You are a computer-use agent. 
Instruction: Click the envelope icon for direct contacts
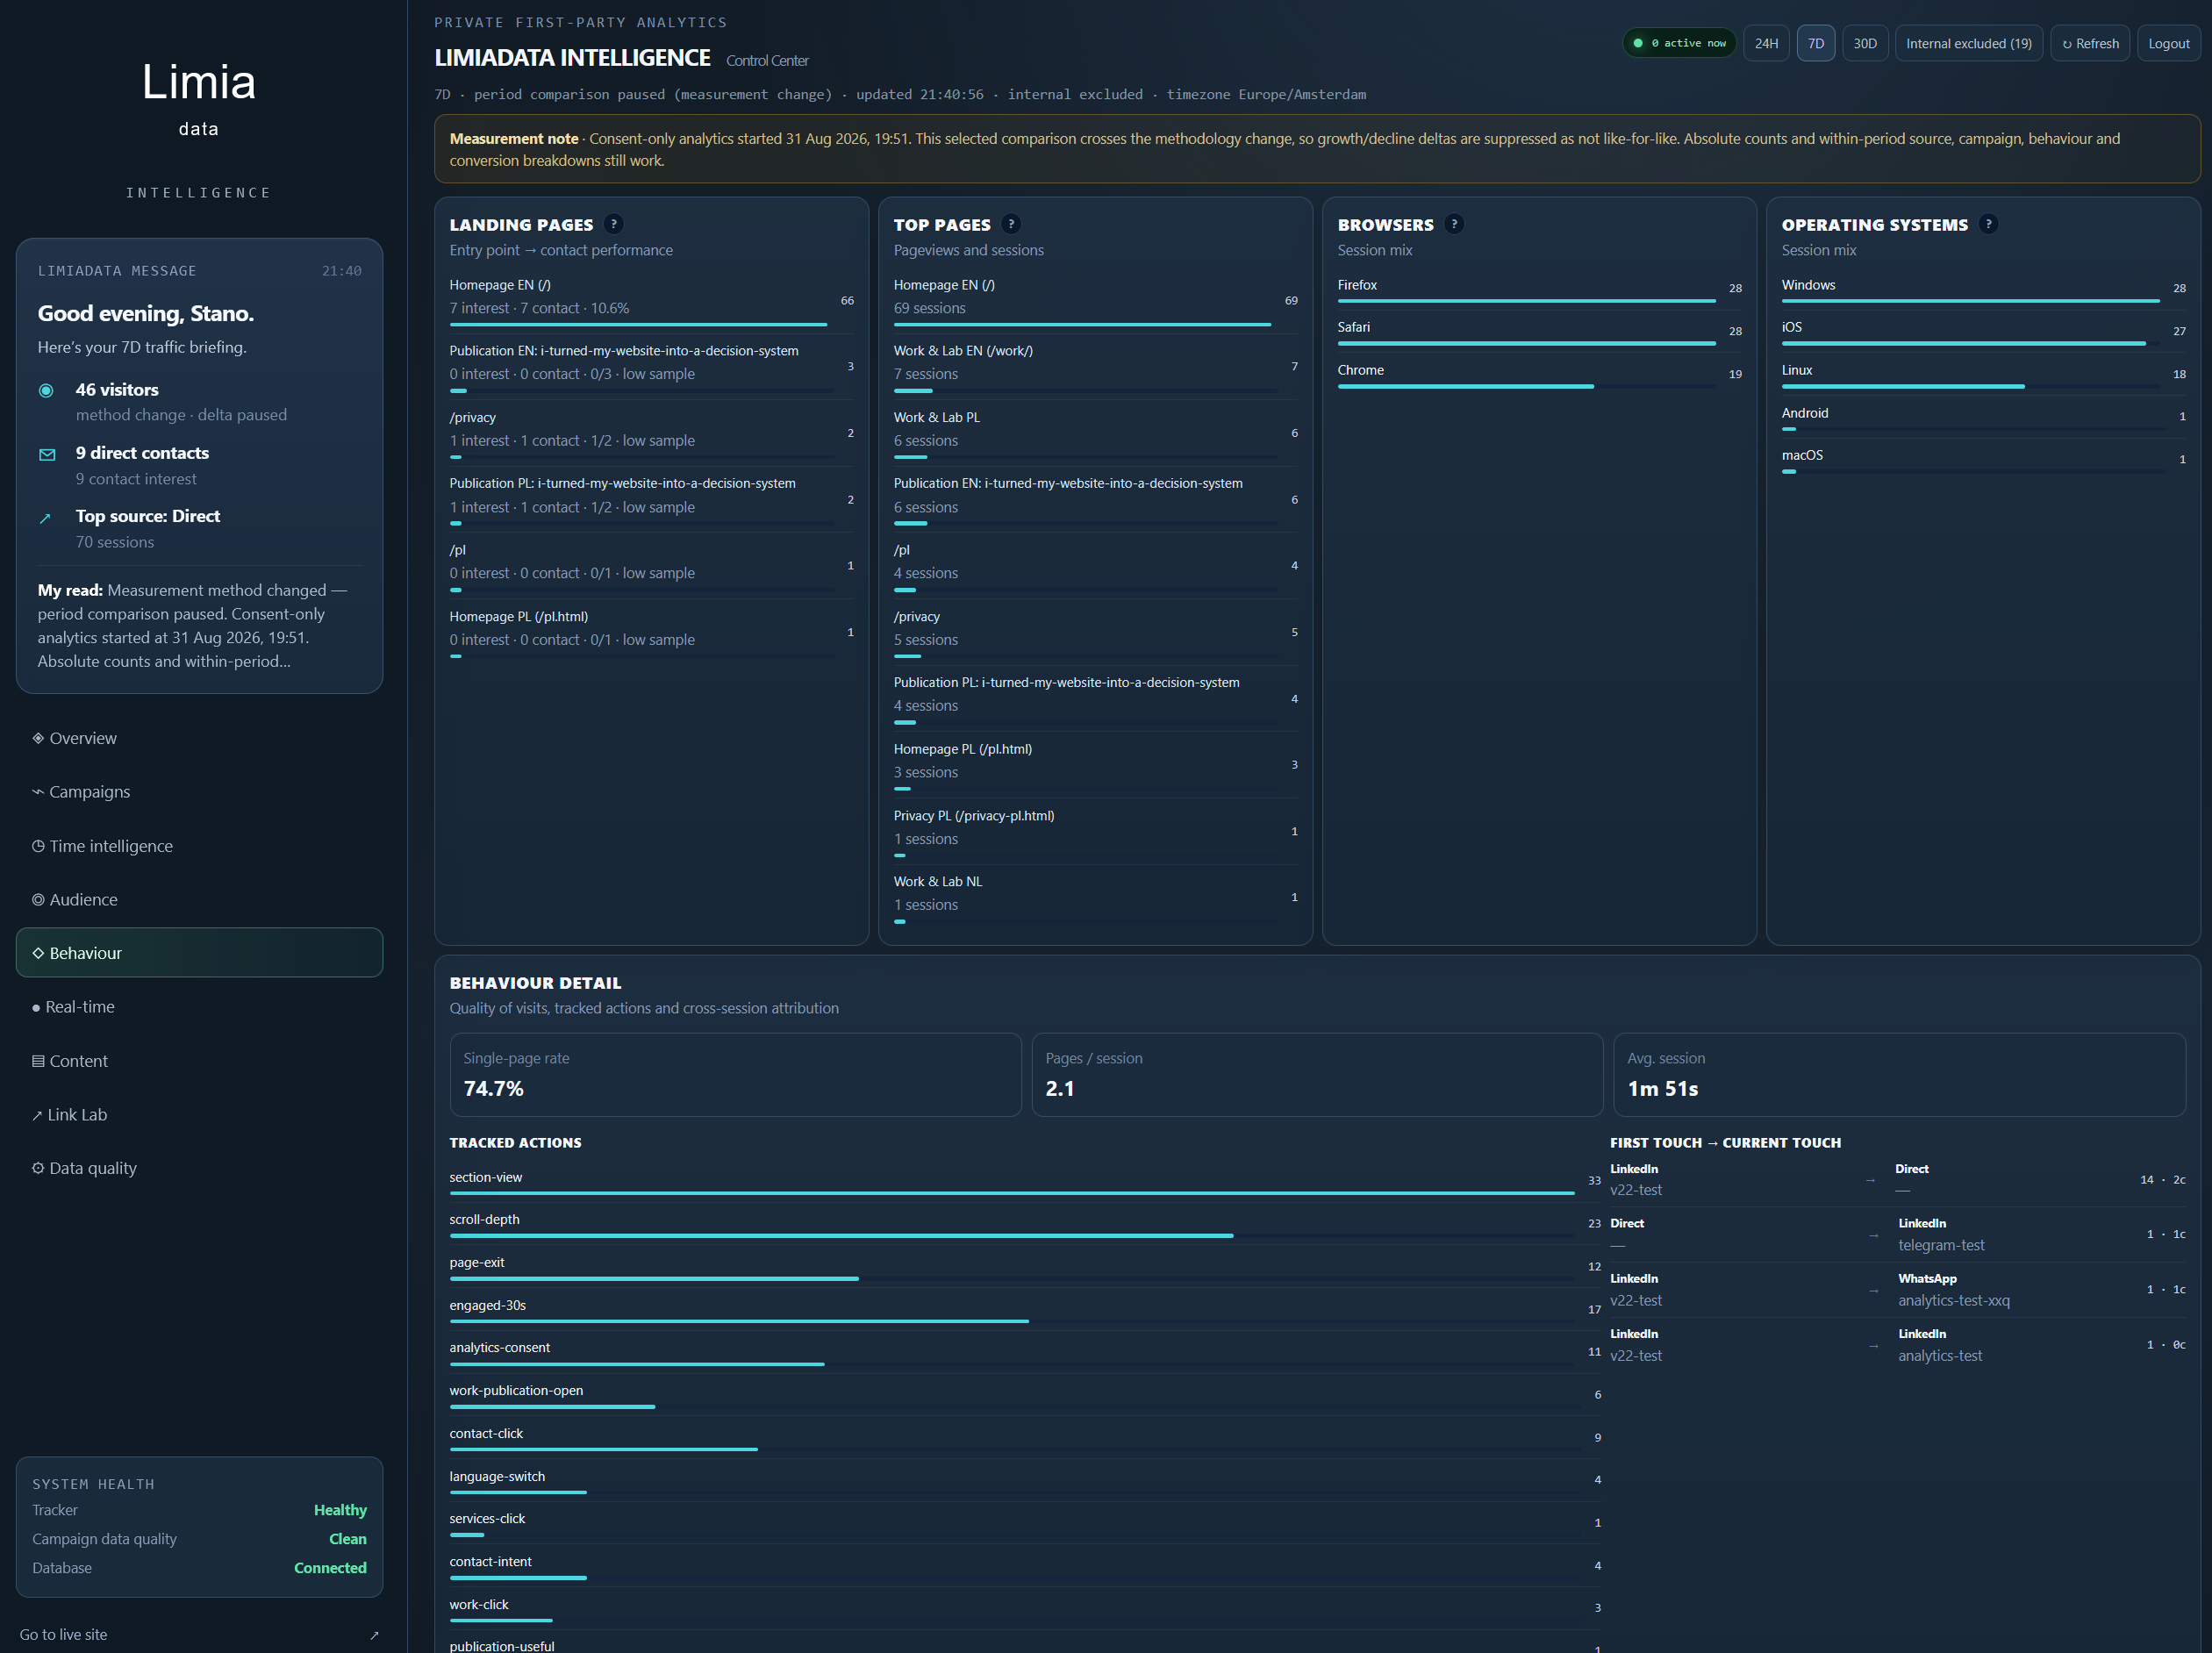coord(46,454)
